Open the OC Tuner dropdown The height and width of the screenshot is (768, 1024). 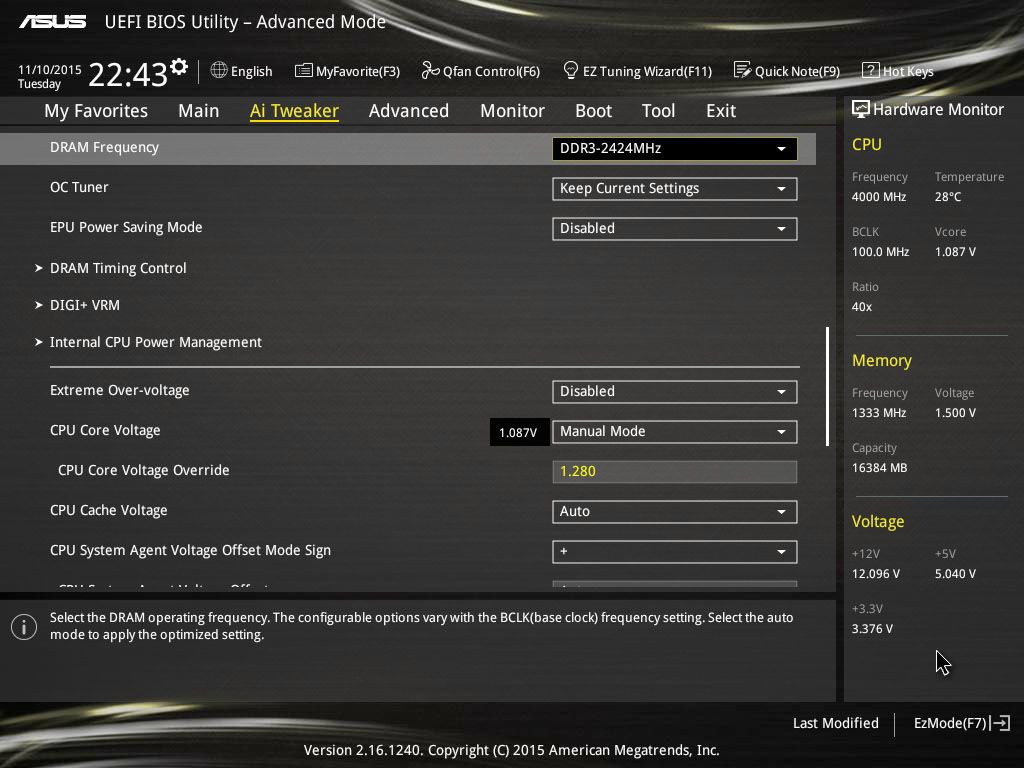click(x=675, y=189)
